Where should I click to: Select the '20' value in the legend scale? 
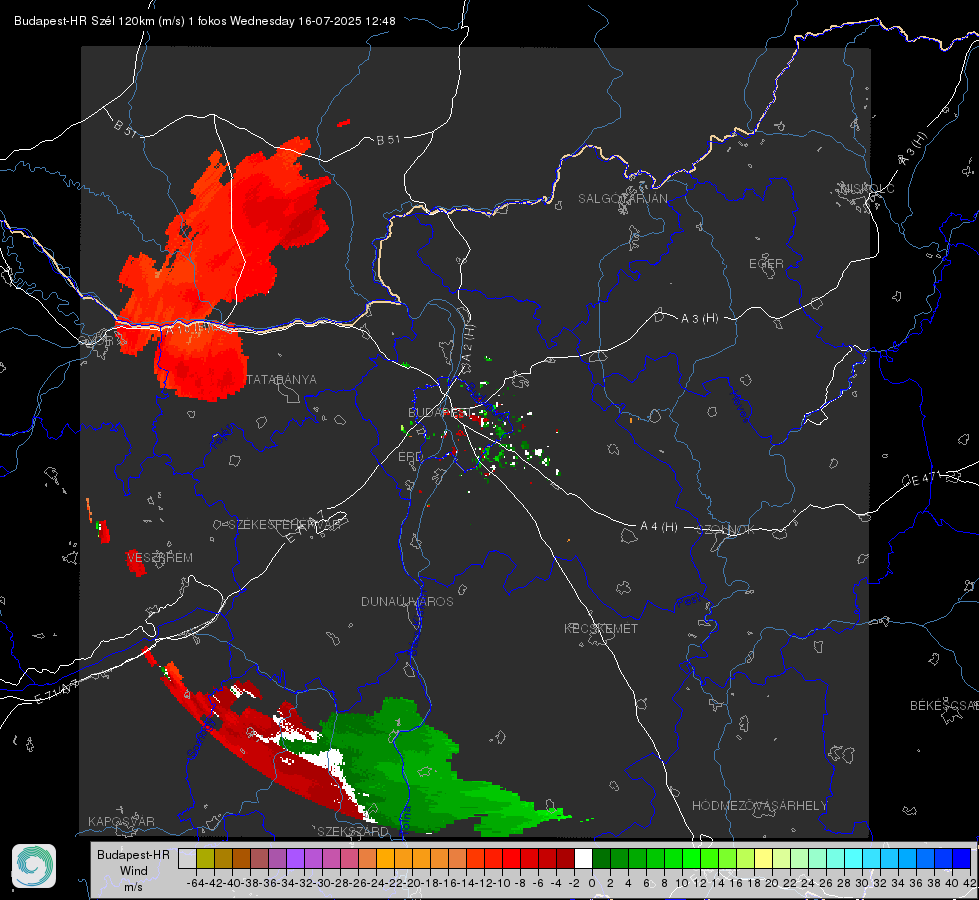pyautogui.click(x=772, y=883)
